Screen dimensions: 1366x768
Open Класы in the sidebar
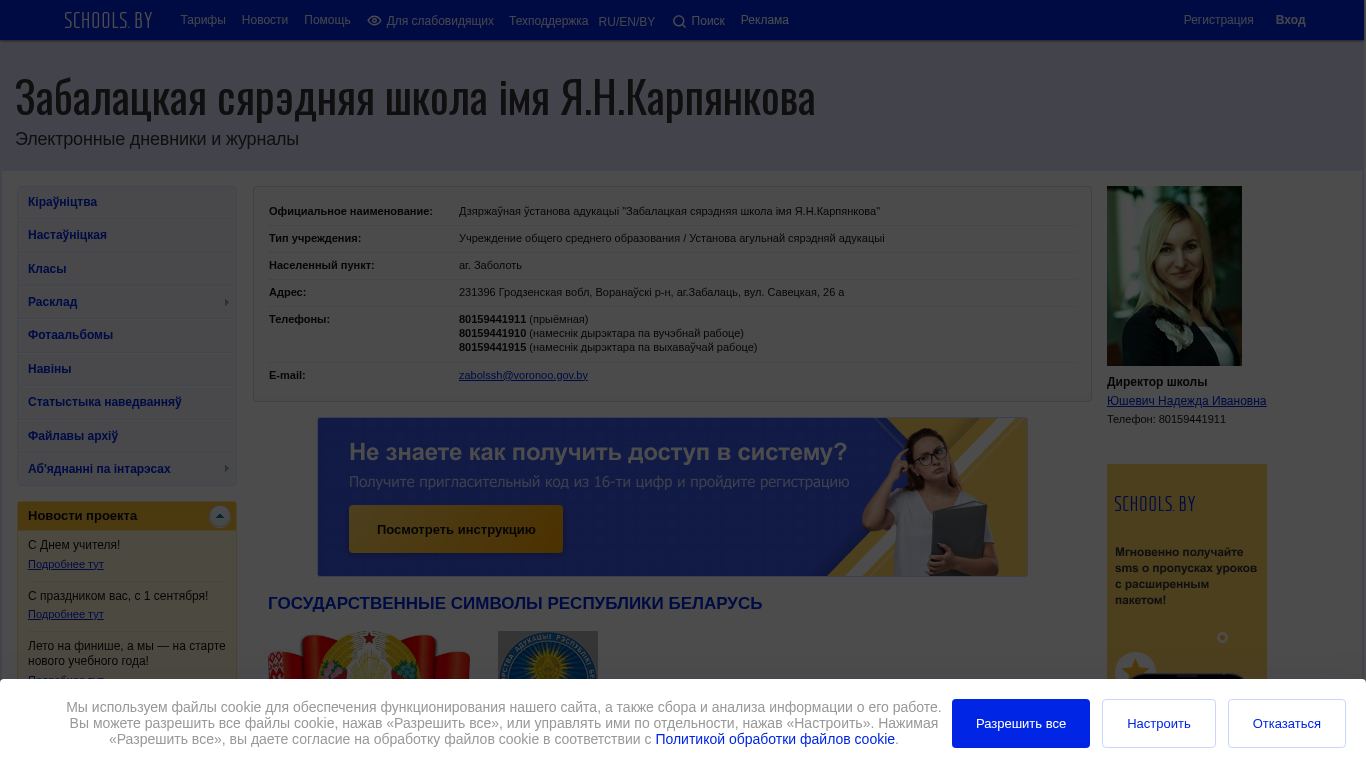pyautogui.click(x=127, y=269)
